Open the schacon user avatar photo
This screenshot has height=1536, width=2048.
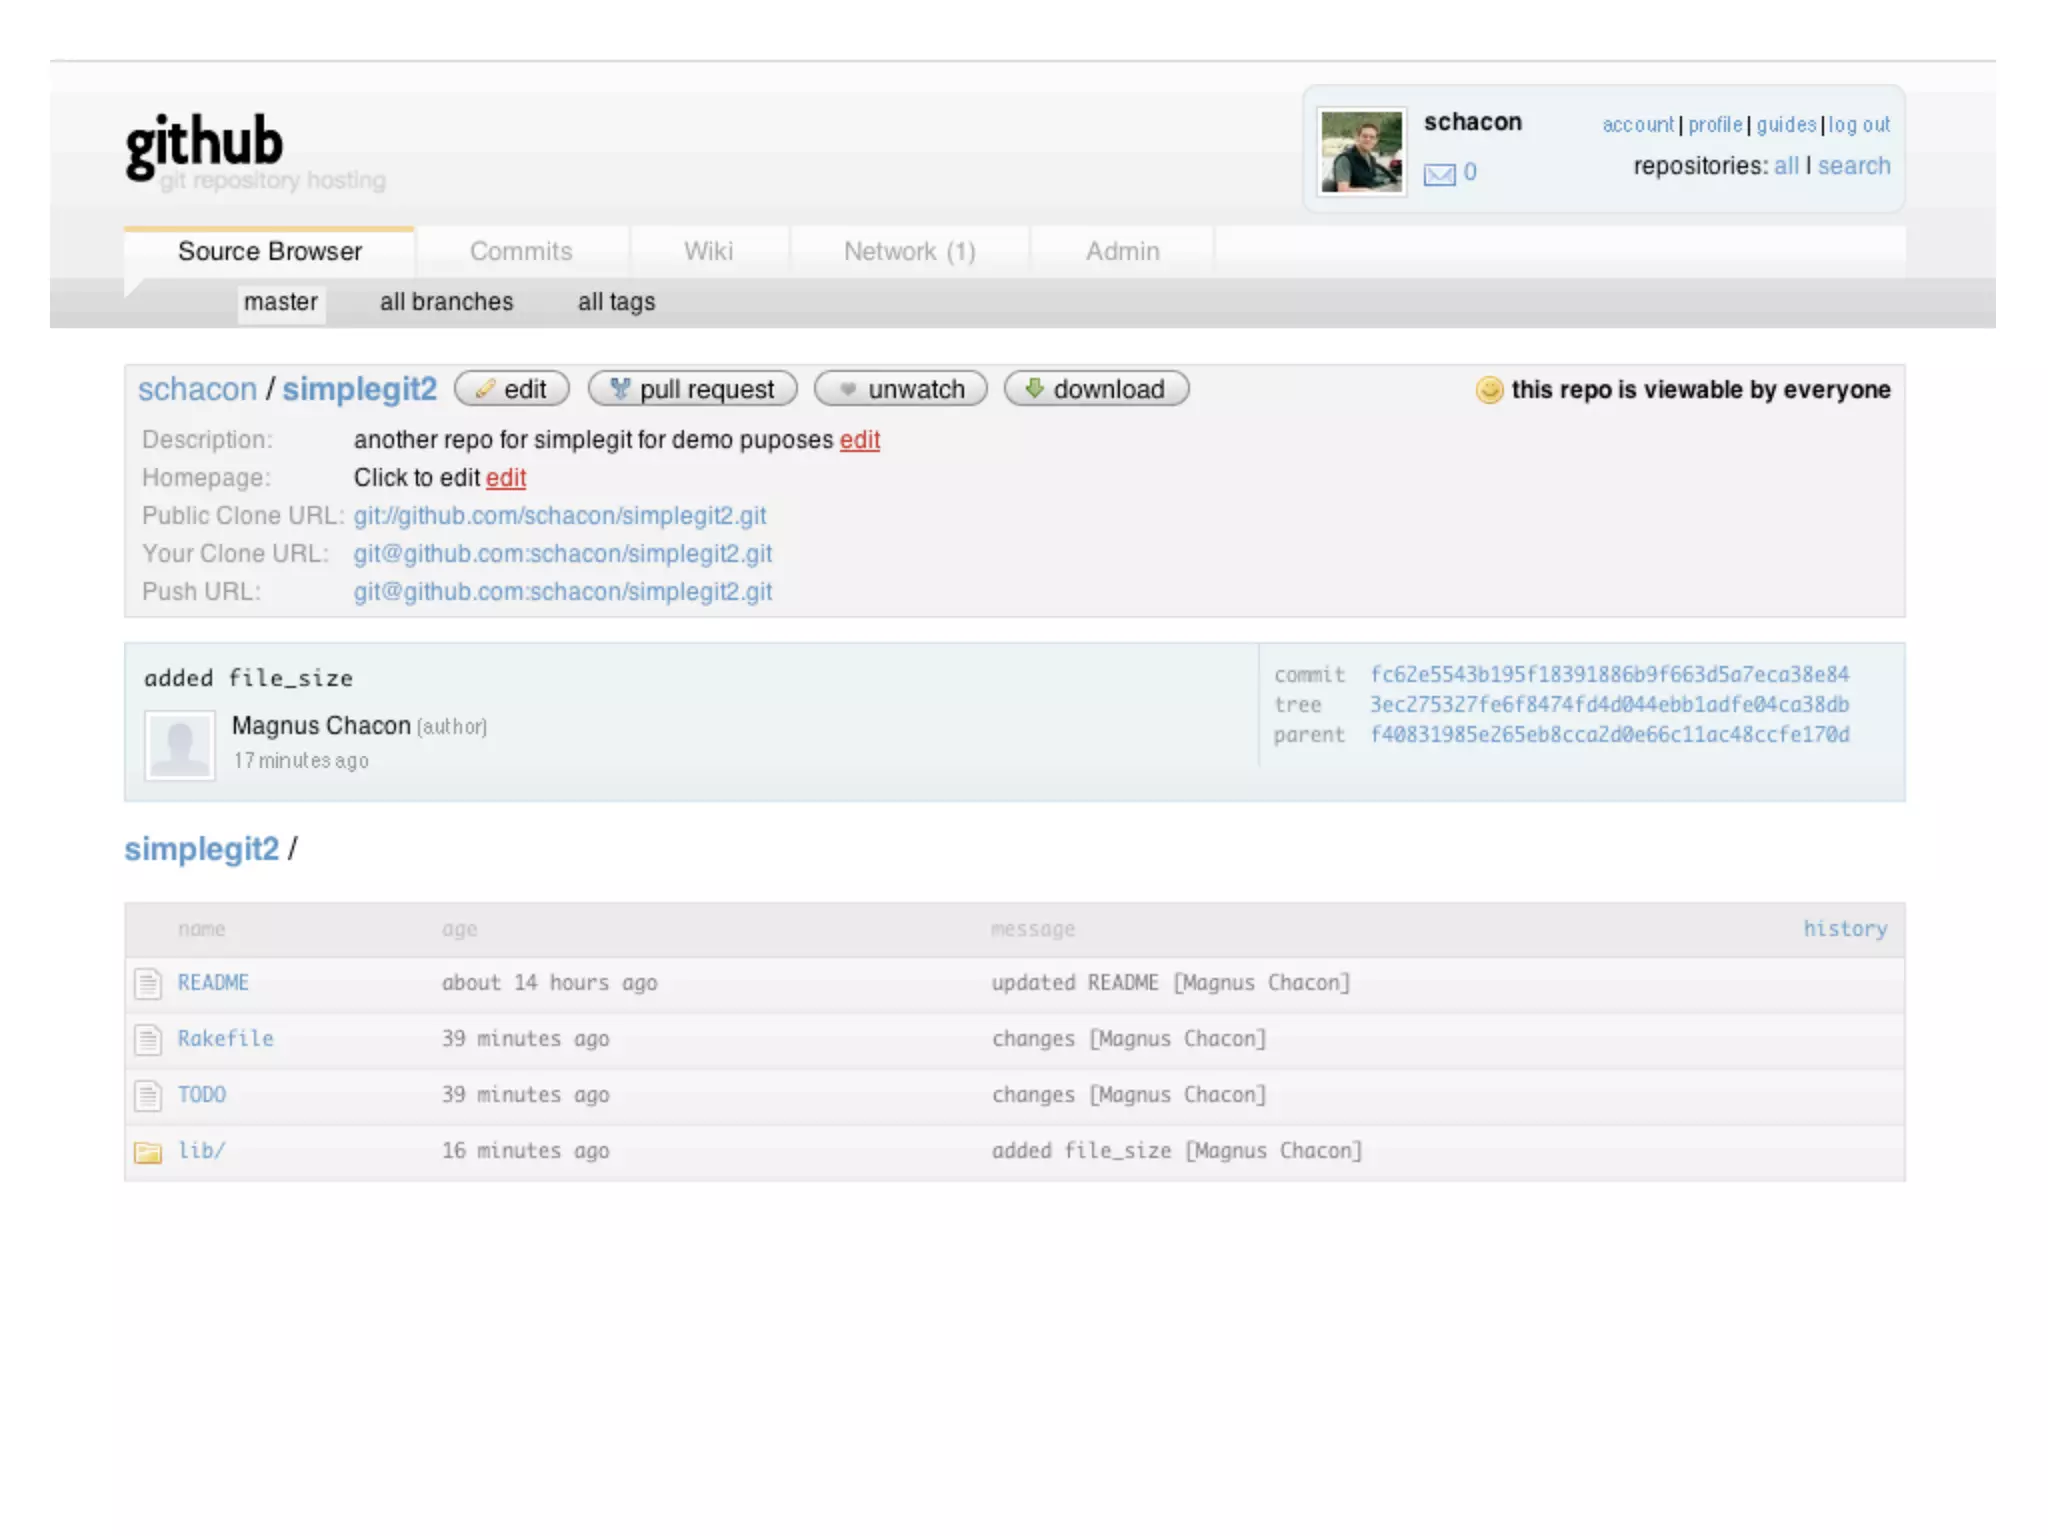(x=1361, y=152)
